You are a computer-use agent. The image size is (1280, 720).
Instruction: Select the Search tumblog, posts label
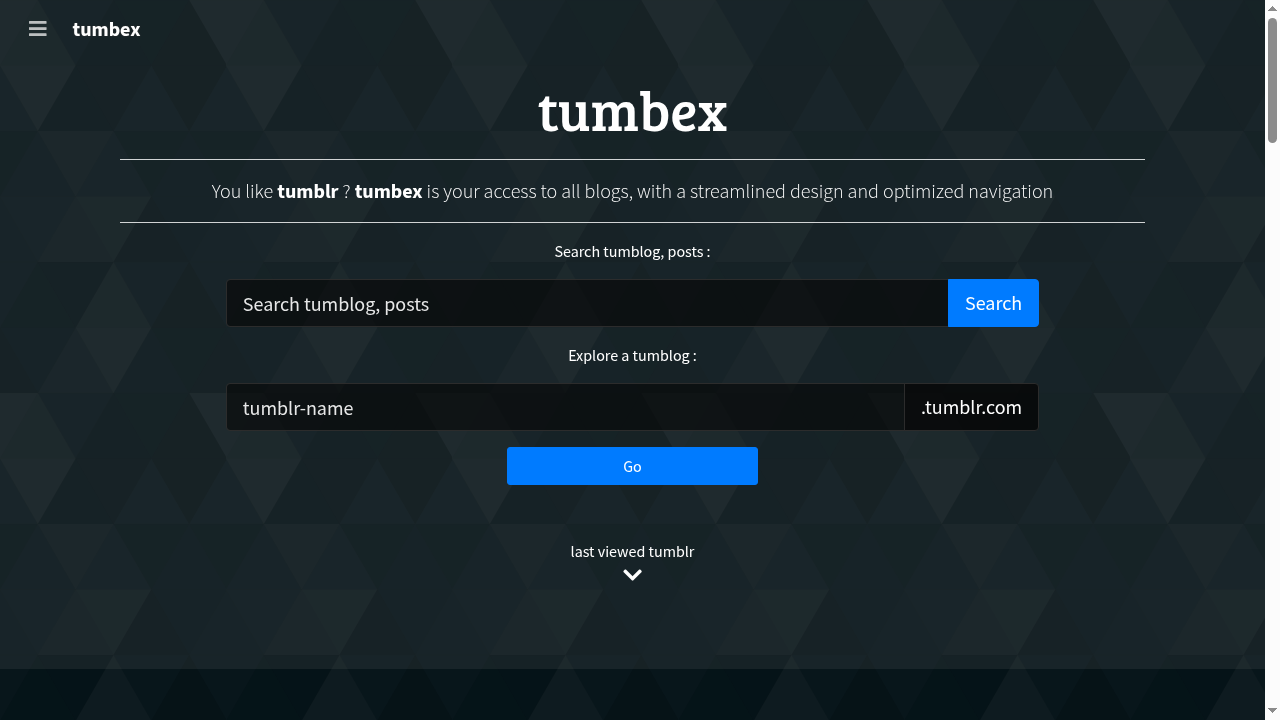[632, 251]
